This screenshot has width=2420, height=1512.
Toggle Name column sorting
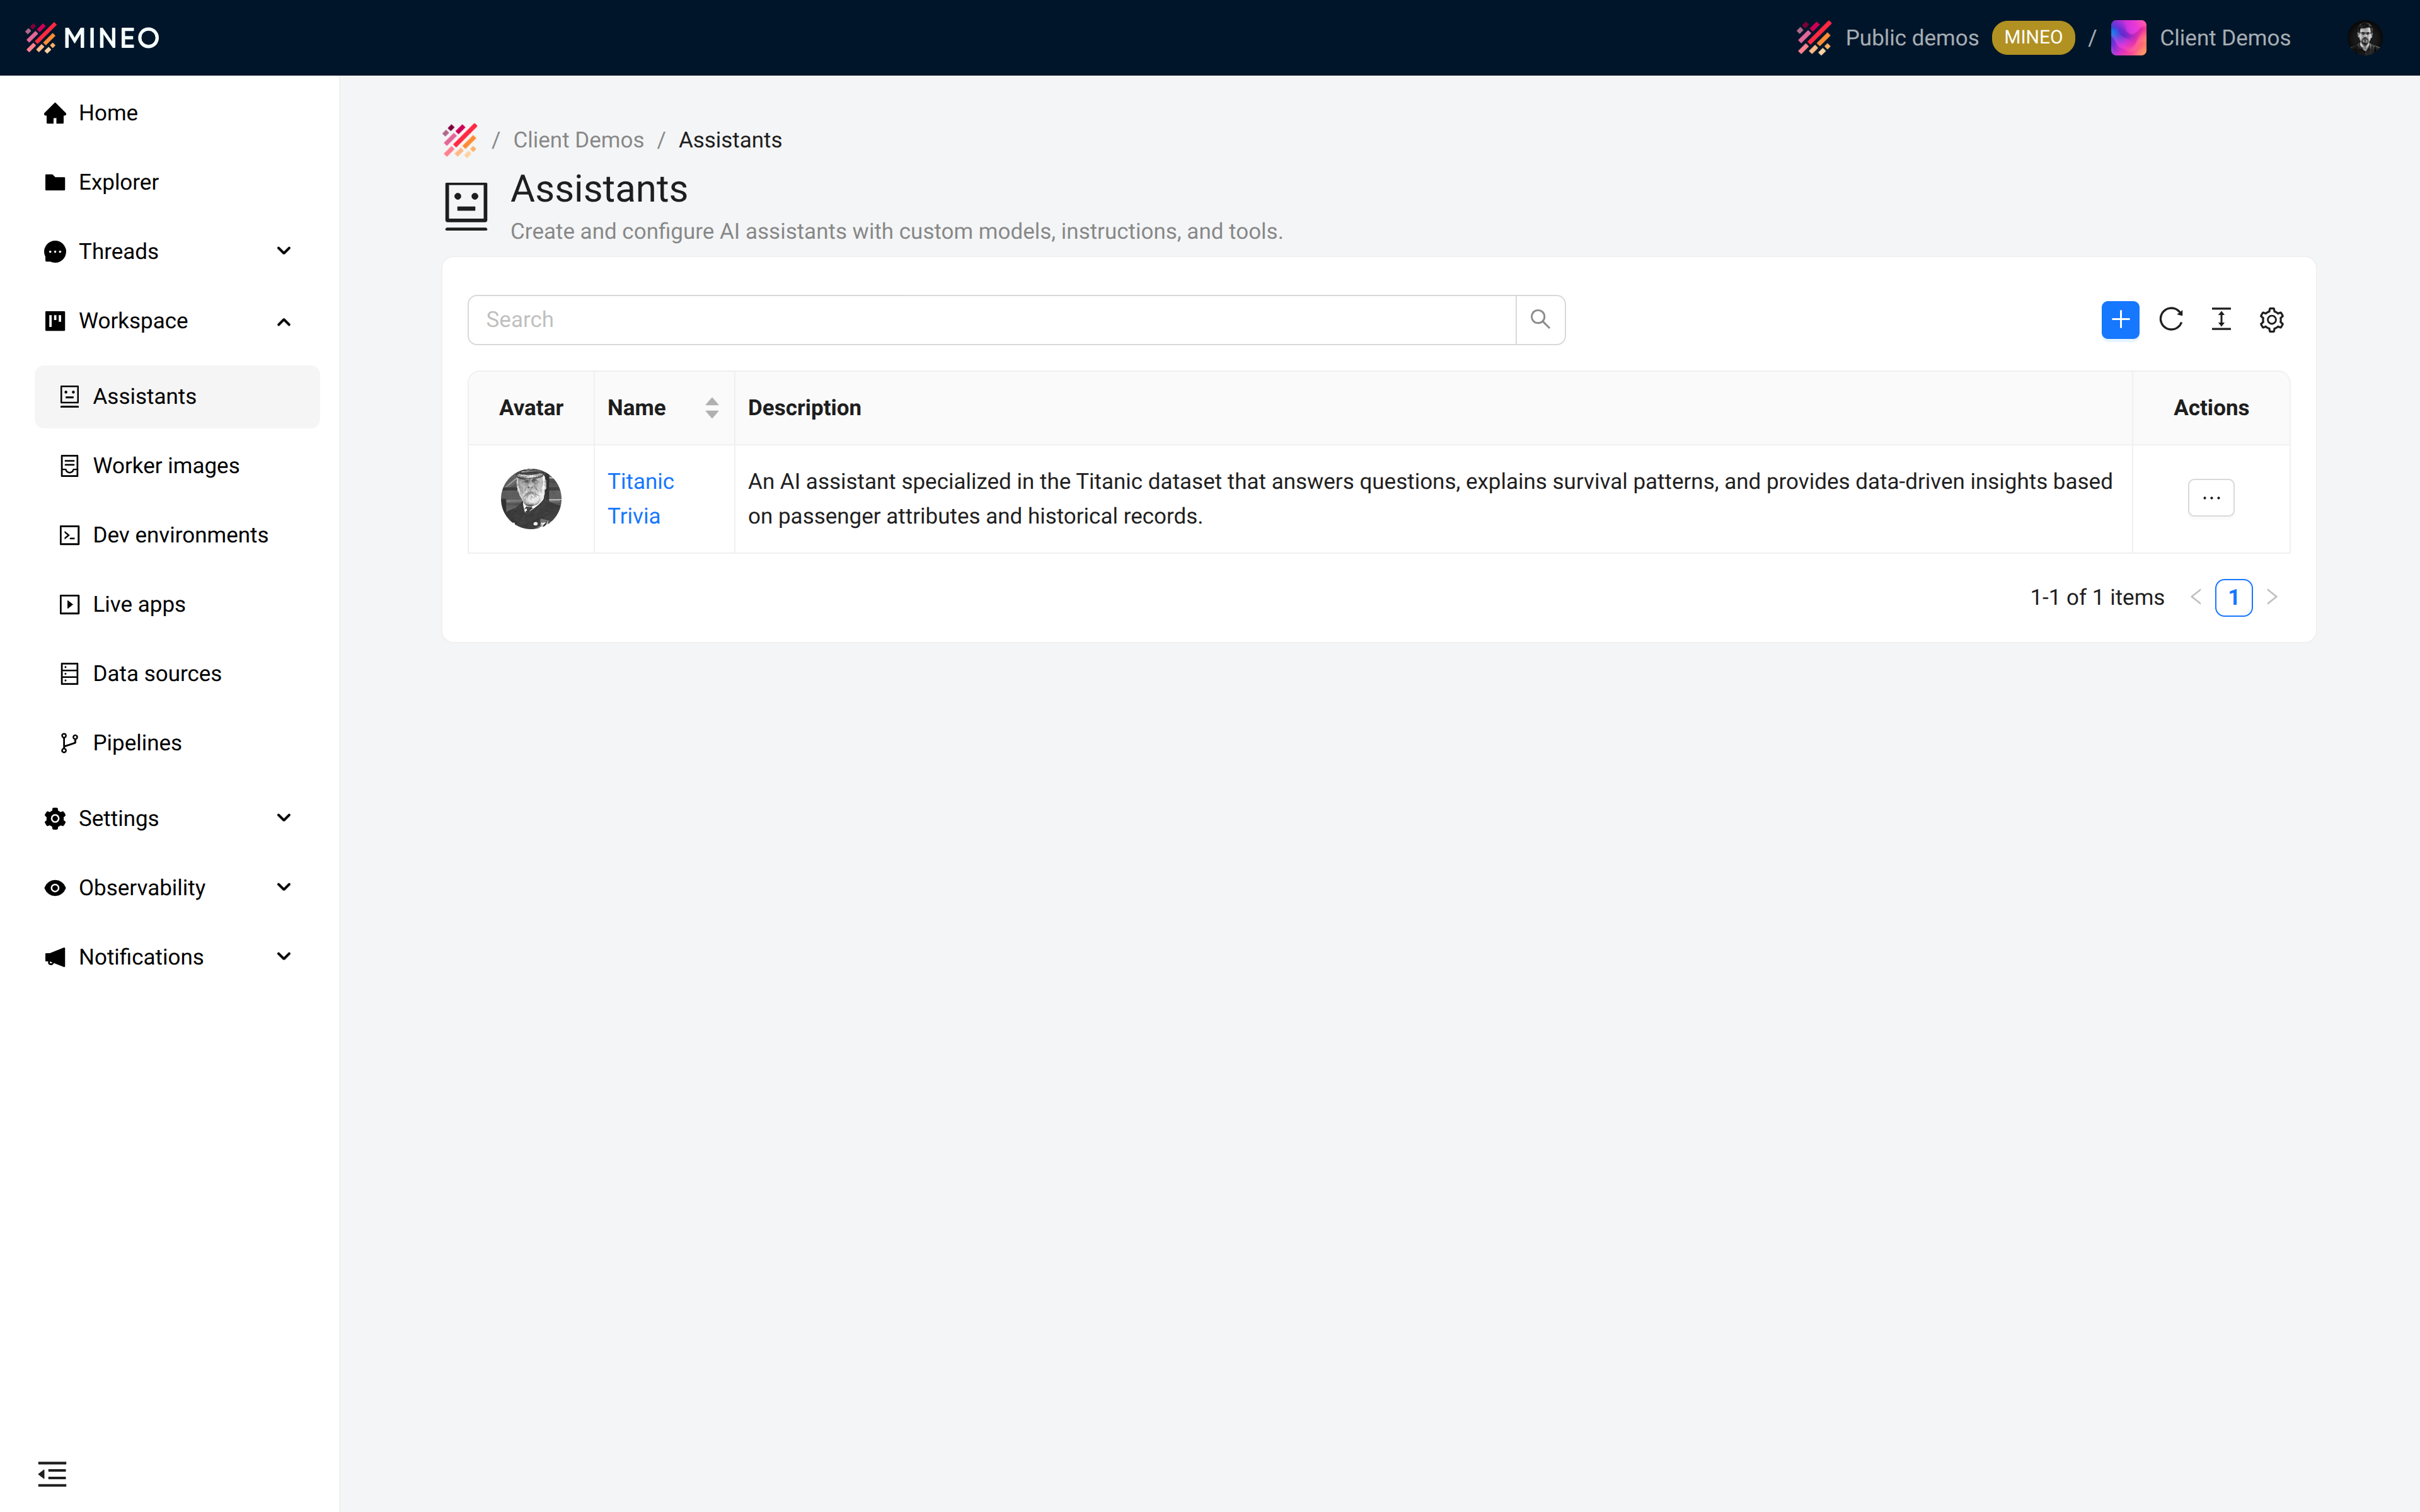[711, 407]
